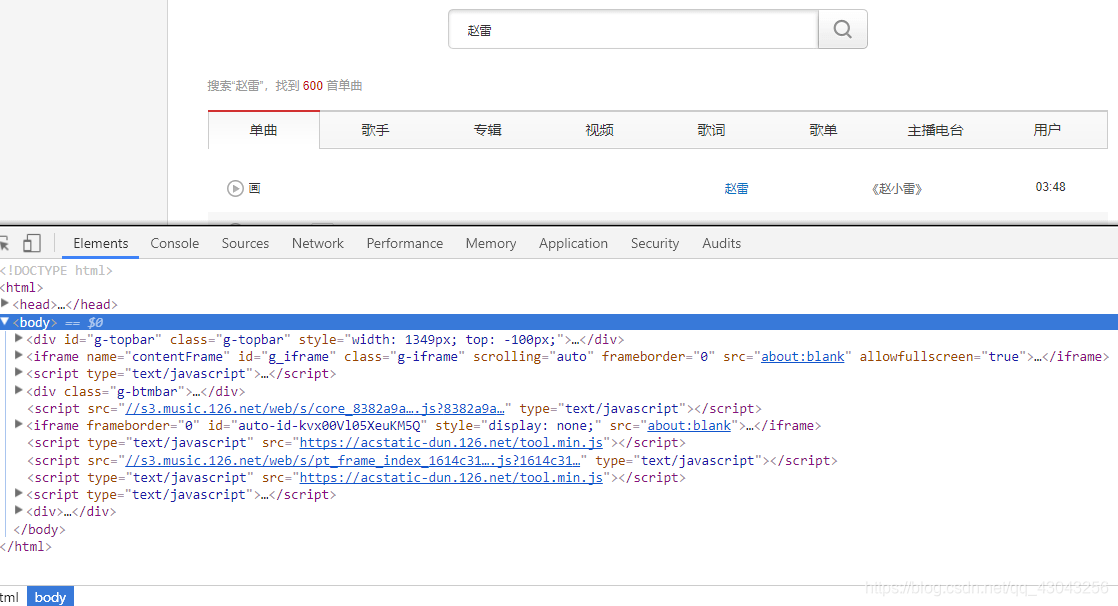
Task: Switch to the 歌手 tab
Action: [375, 130]
